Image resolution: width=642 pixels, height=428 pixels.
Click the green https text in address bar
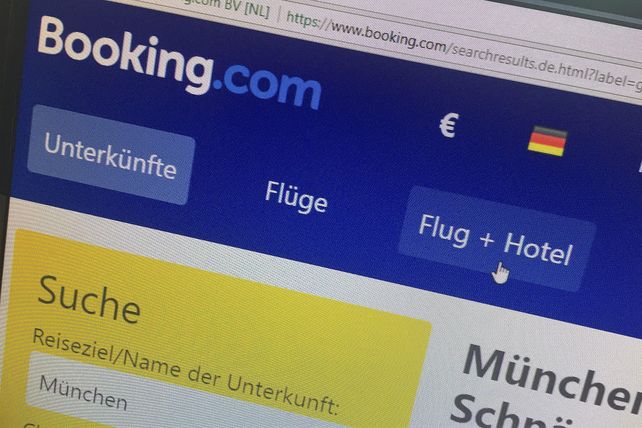(303, 19)
